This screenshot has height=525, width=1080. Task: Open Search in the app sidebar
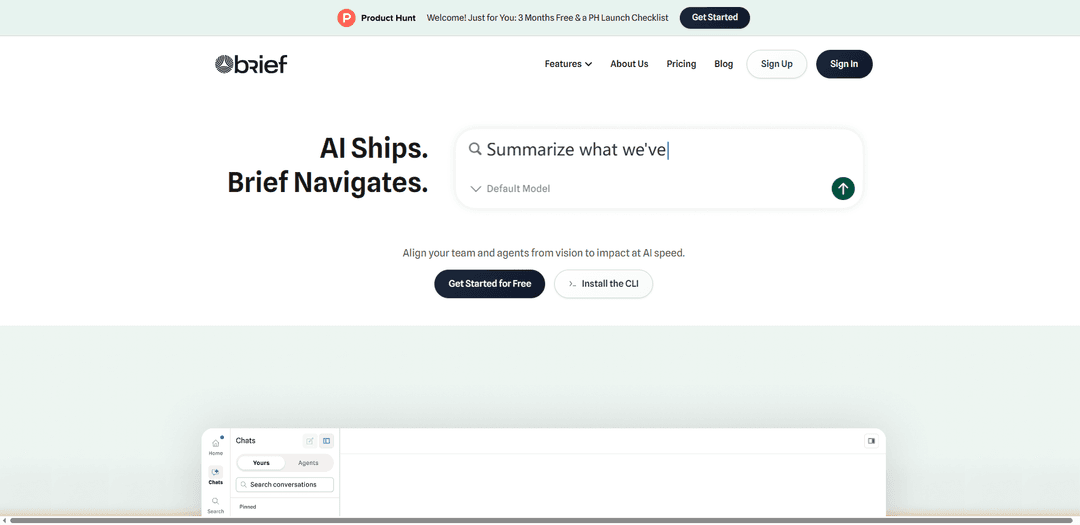(x=216, y=505)
